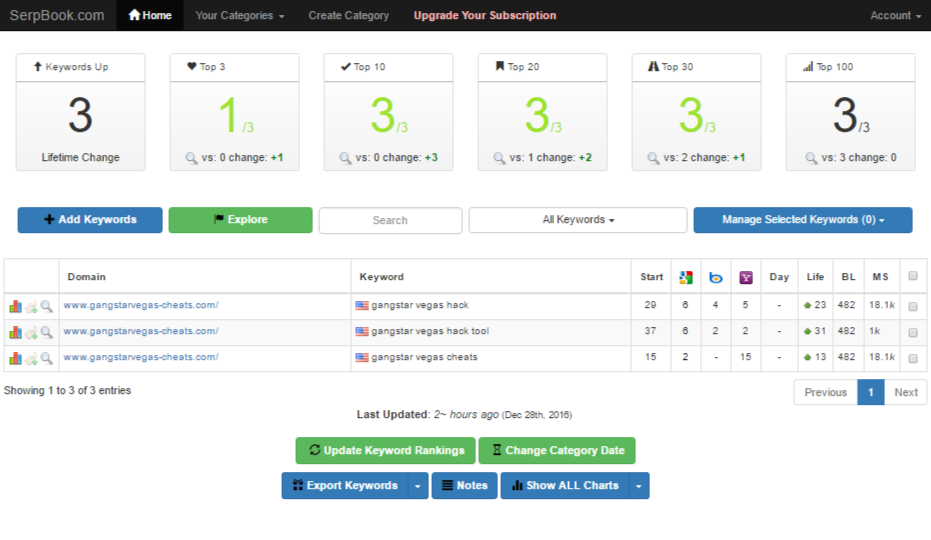Select checkbox for gangstar vegas hack row
Viewport: 931px width, 540px height.
[912, 306]
